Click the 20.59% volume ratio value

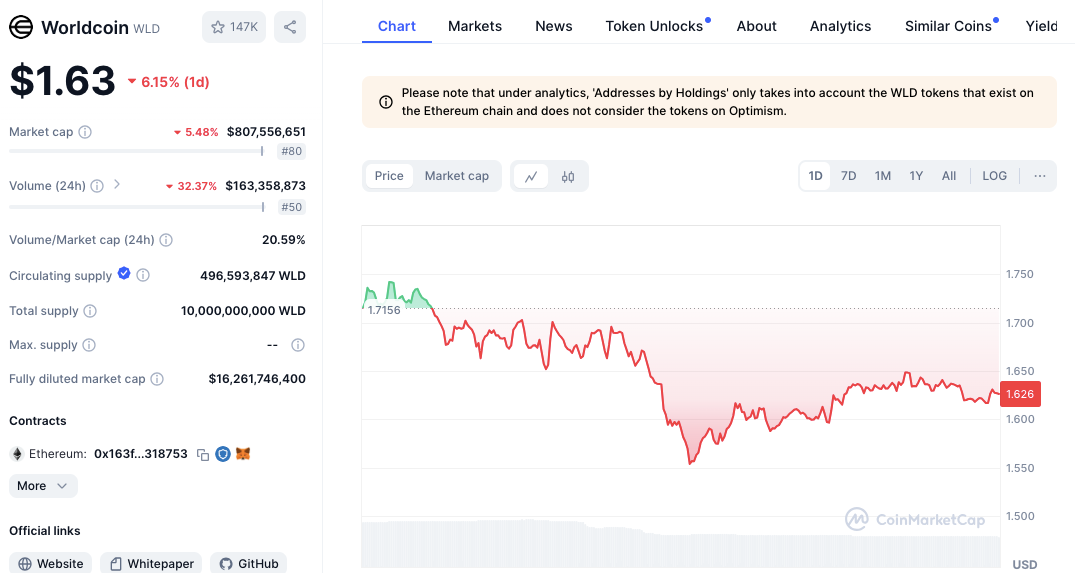coord(284,240)
